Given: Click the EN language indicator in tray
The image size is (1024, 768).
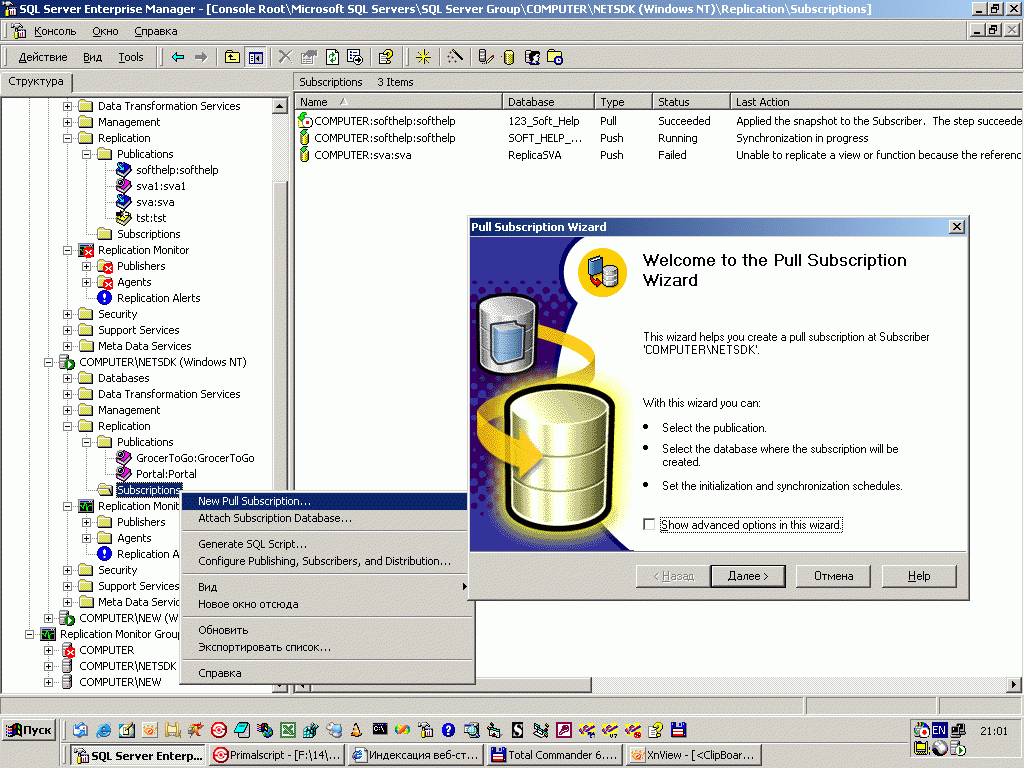Looking at the screenshot, I should pyautogui.click(x=939, y=730).
